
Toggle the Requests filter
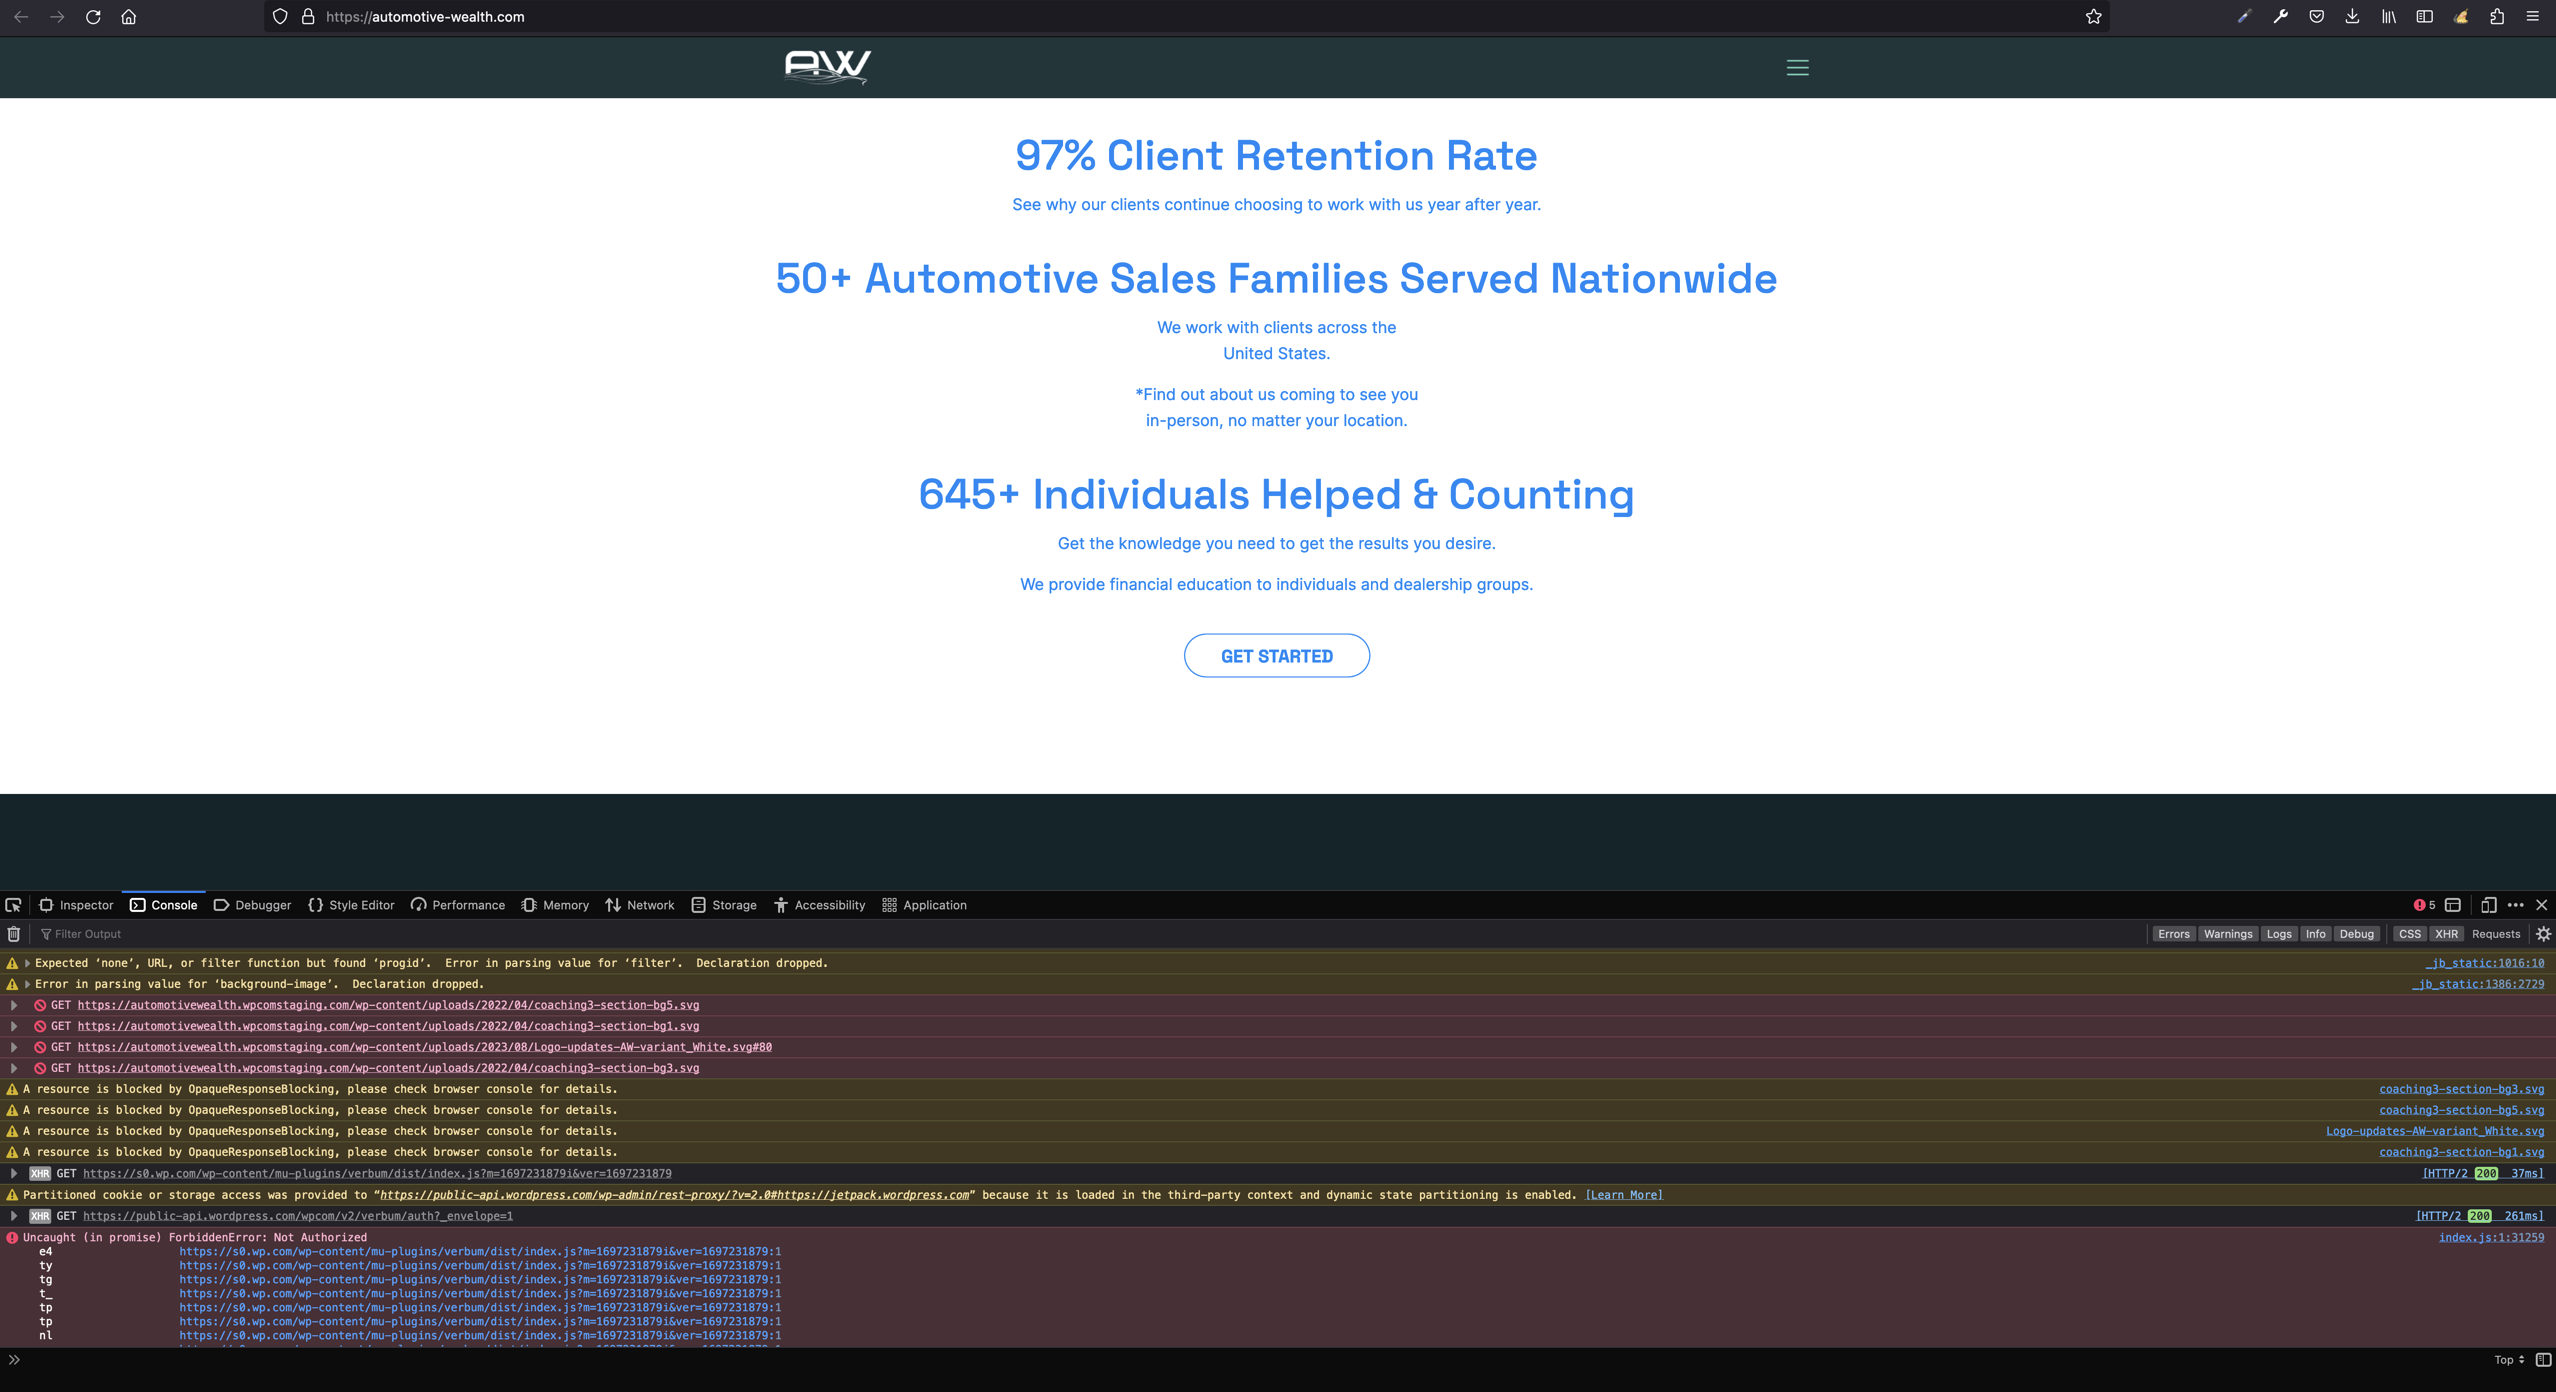(x=2495, y=934)
